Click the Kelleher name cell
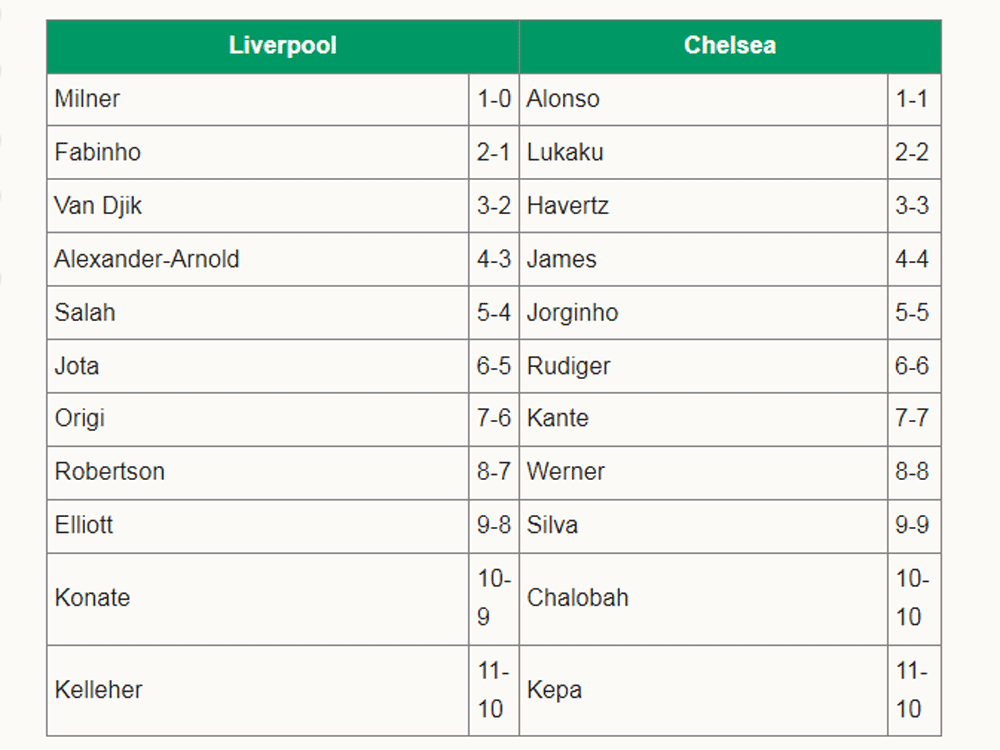Image resolution: width=1000 pixels, height=750 pixels. (x=258, y=691)
